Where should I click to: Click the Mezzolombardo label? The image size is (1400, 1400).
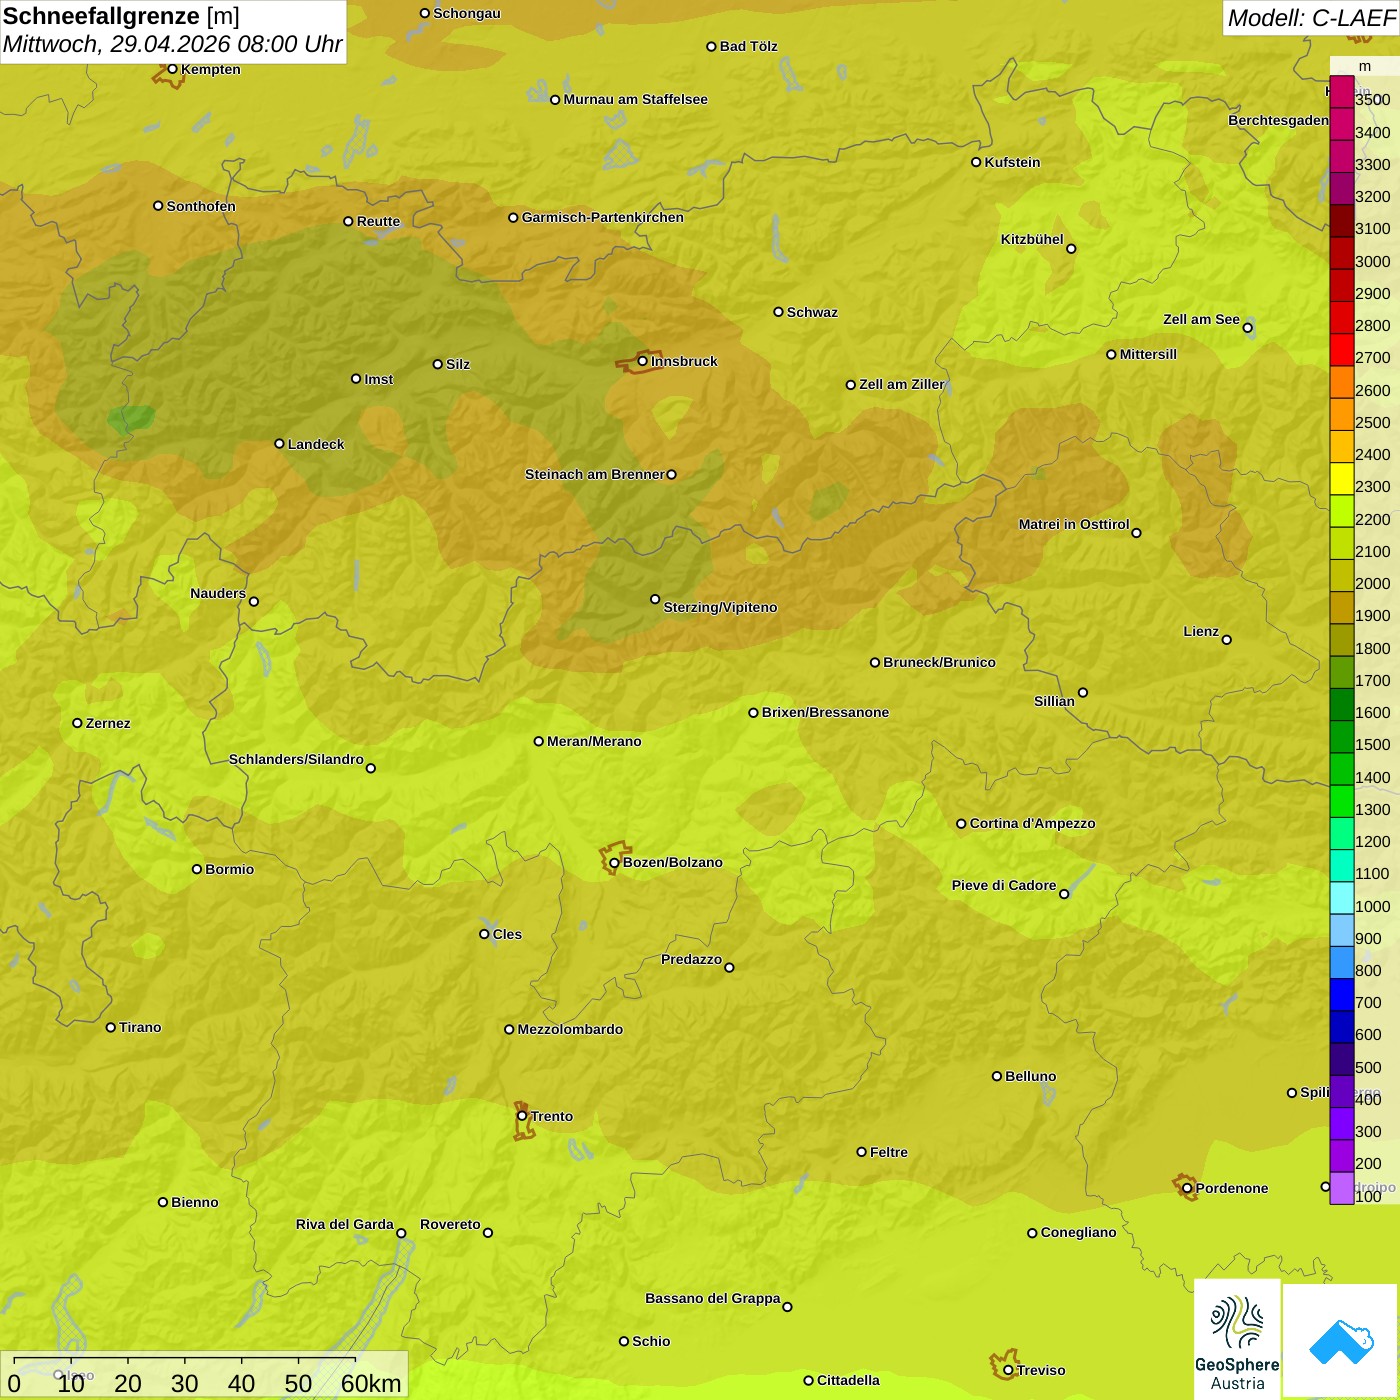coord(570,1029)
